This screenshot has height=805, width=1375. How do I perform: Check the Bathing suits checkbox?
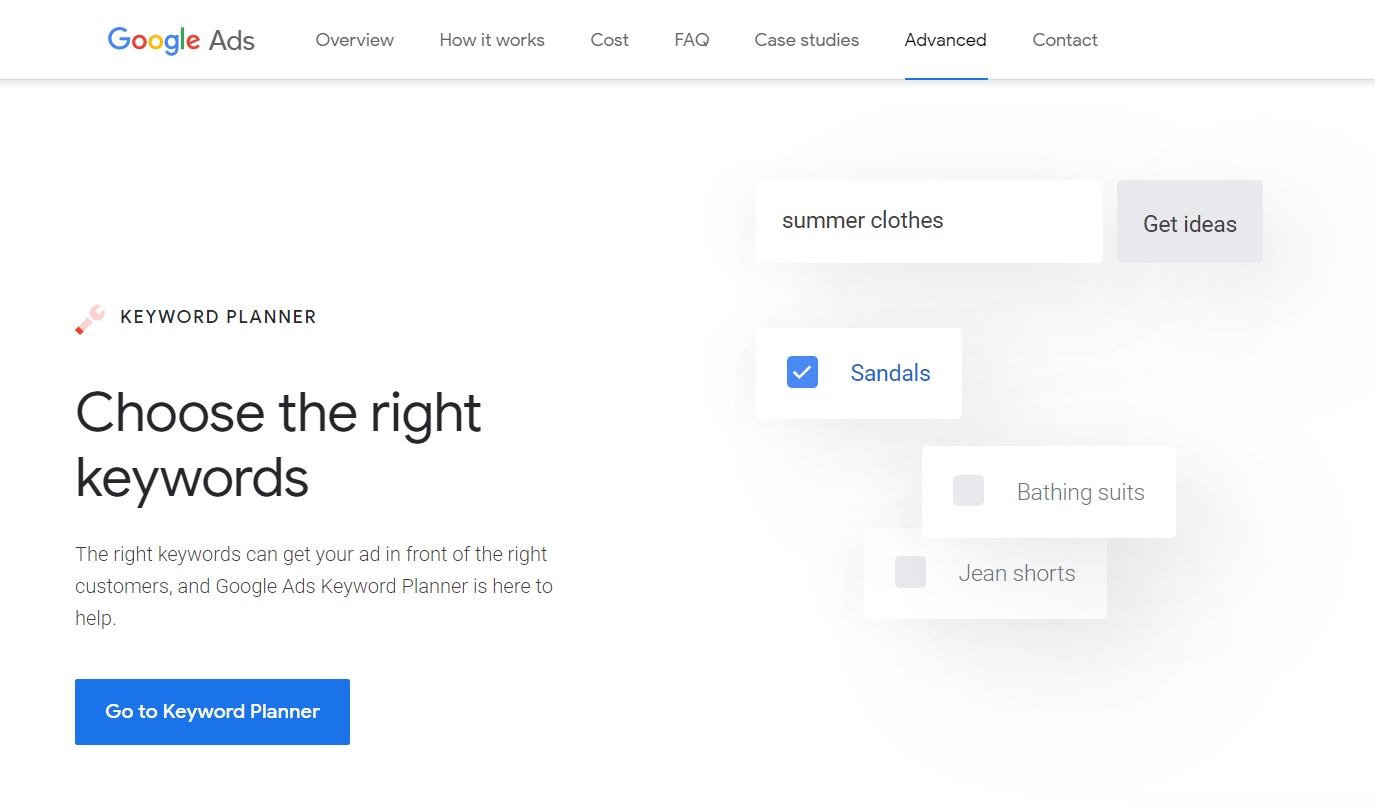968,491
